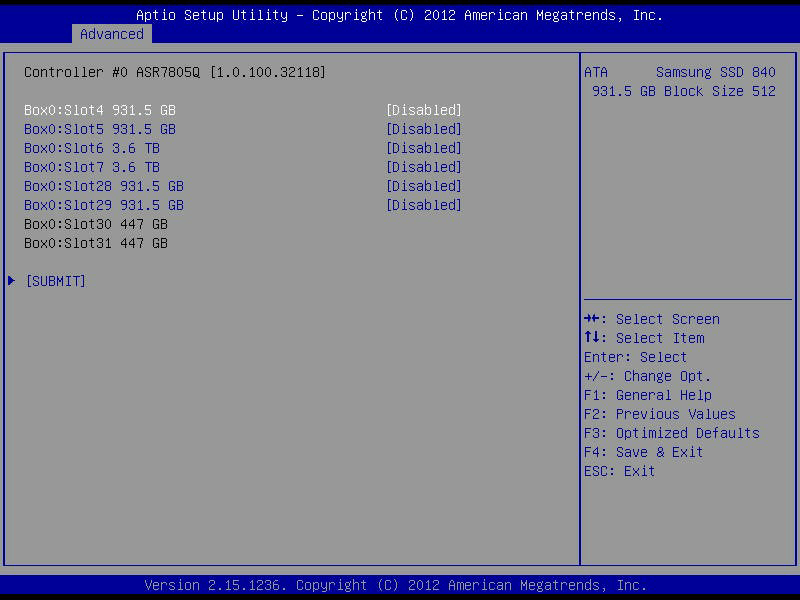Viewport: 800px width, 600px height.
Task: Toggle Box0:Slot28 931.5 GB Disabled value
Action: point(423,186)
